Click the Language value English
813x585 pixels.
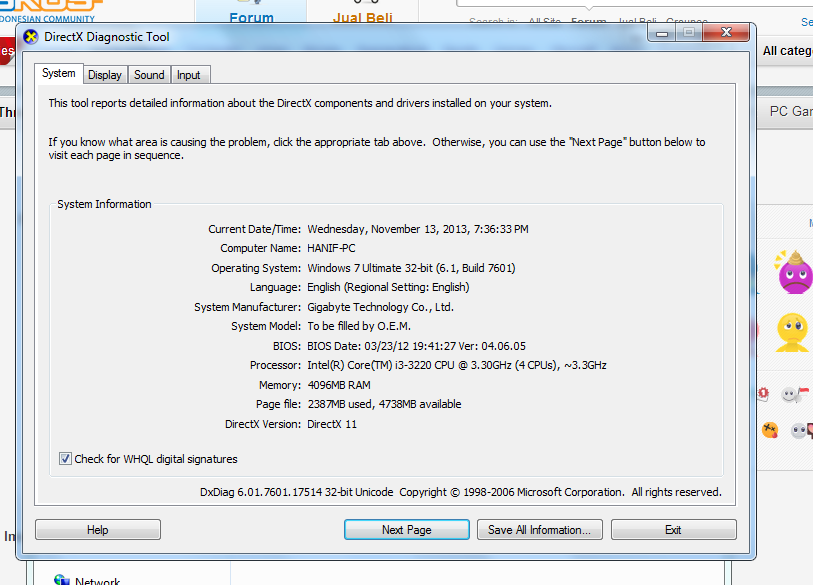coord(388,287)
